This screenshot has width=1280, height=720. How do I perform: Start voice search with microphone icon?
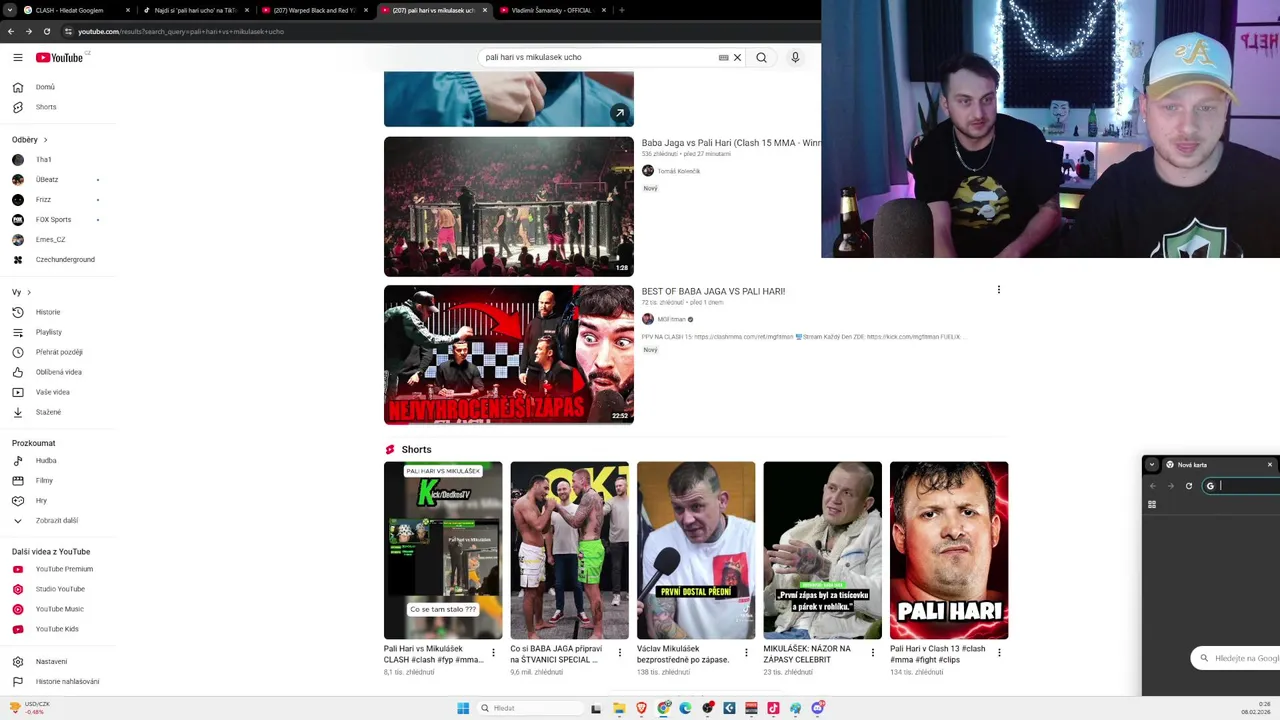tap(795, 57)
